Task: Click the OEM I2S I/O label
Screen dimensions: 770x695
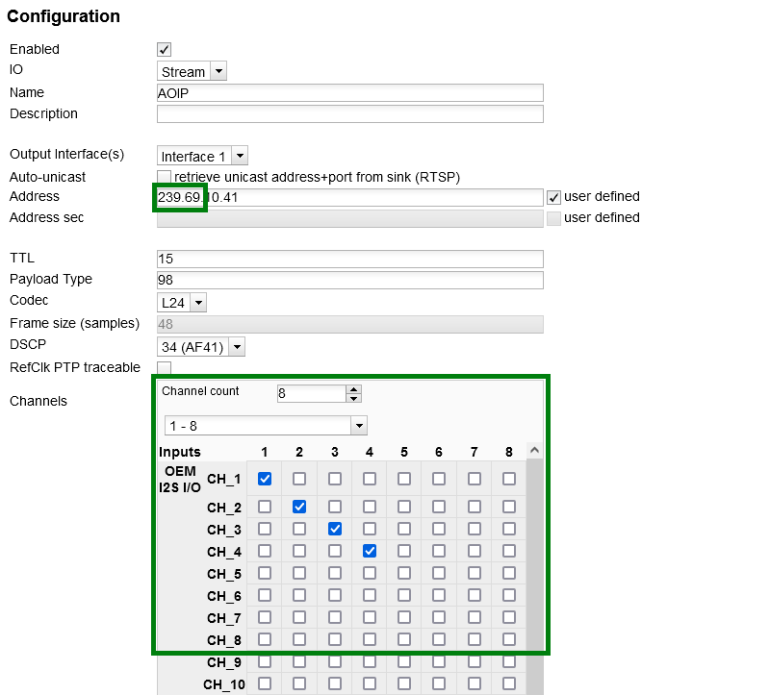Action: [180, 479]
